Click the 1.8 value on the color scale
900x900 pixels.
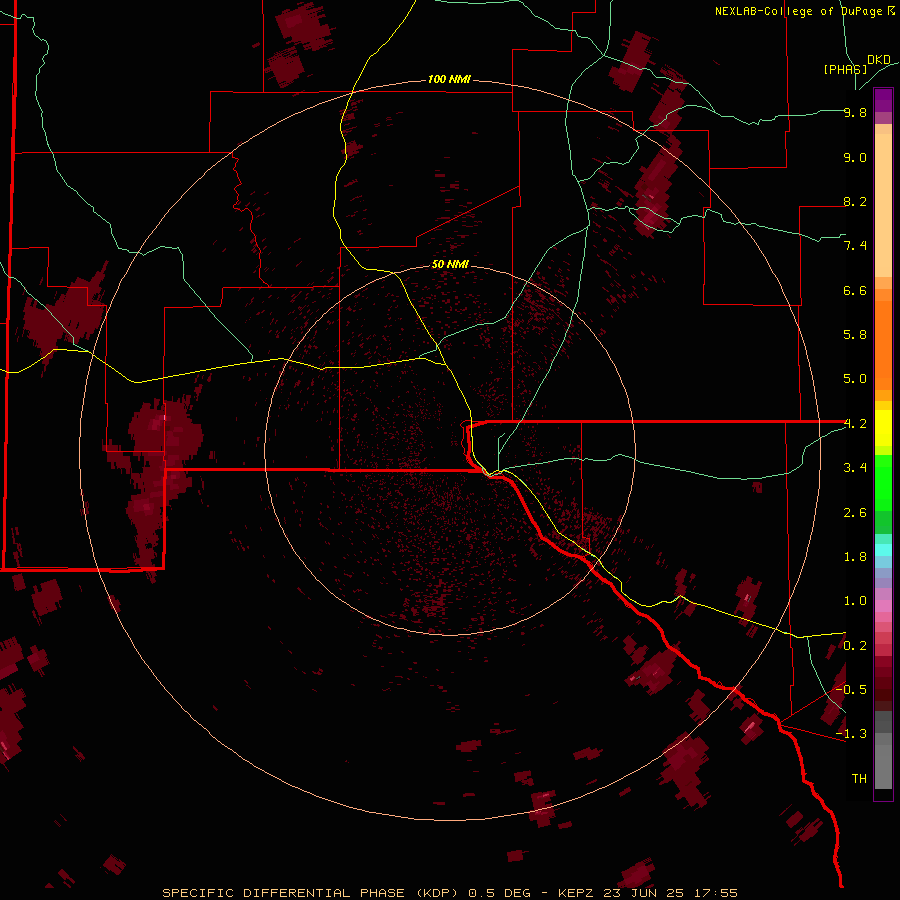pyautogui.click(x=855, y=557)
